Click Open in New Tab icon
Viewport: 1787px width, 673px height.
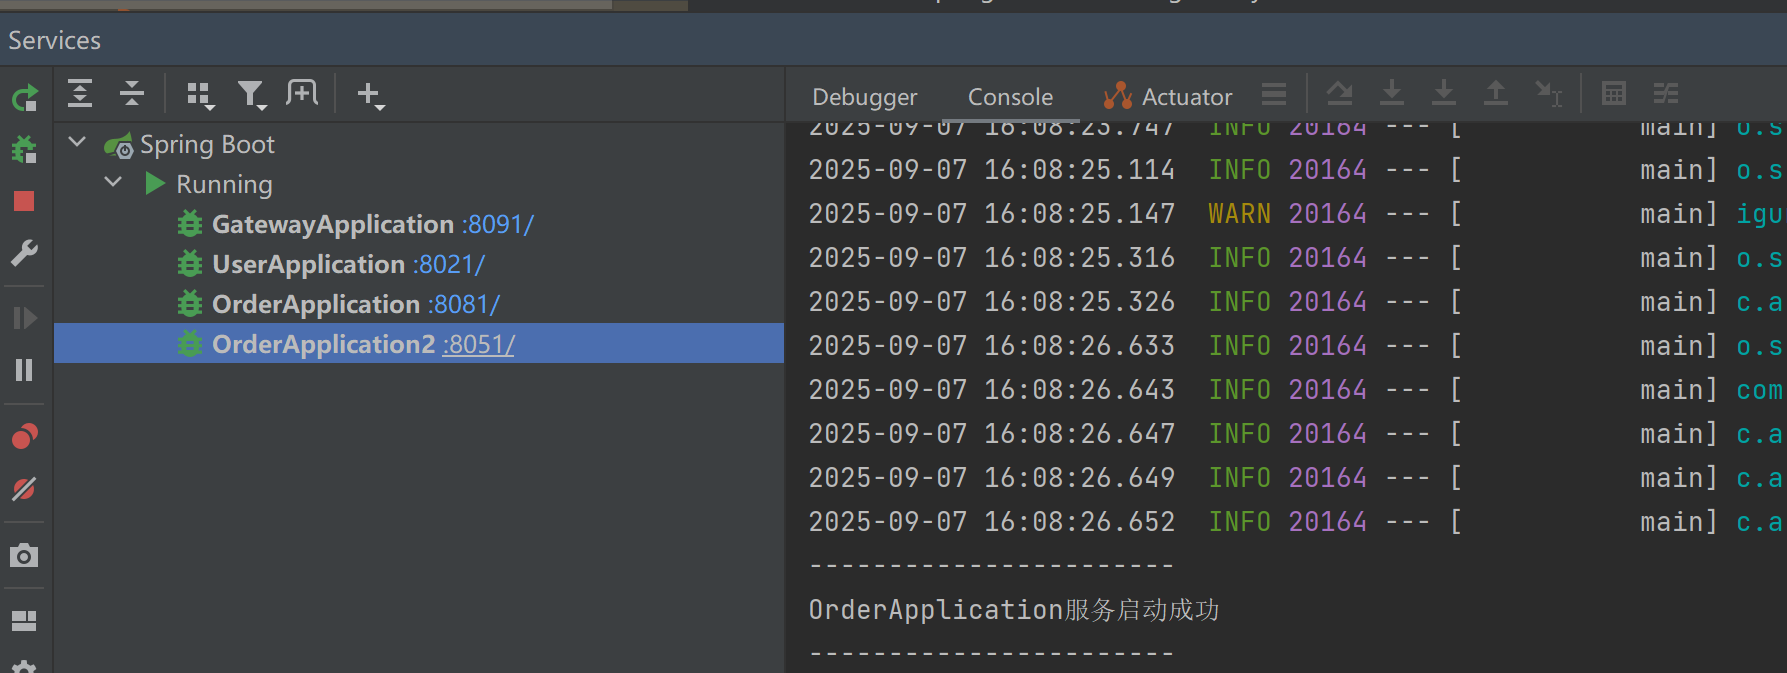click(x=302, y=94)
